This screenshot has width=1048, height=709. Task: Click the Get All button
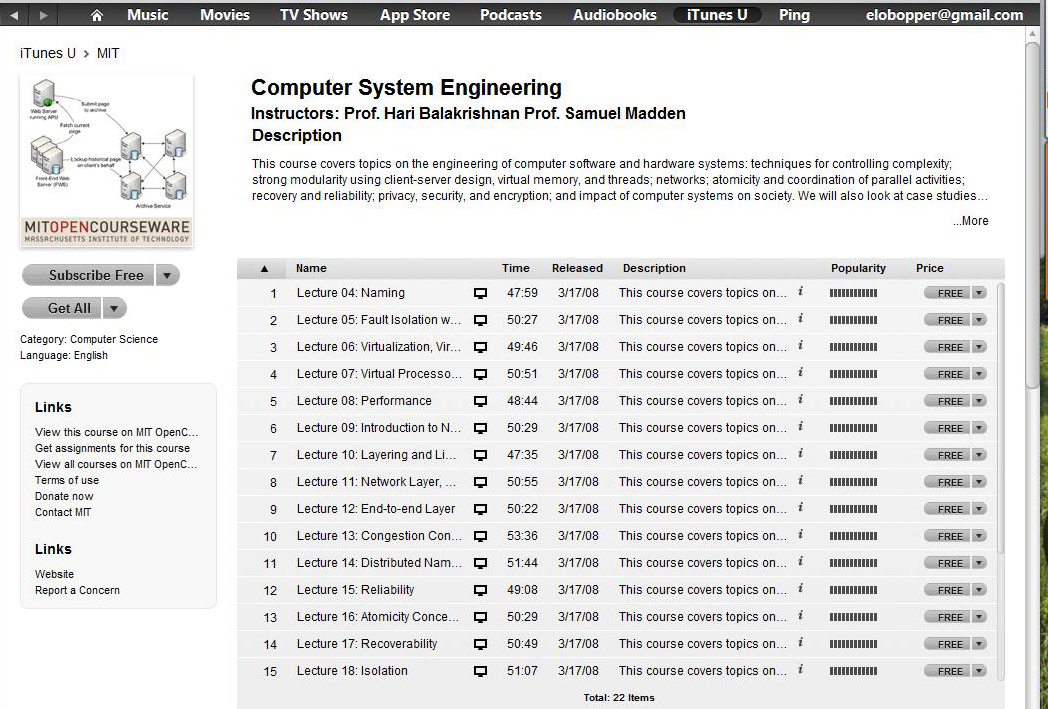61,308
